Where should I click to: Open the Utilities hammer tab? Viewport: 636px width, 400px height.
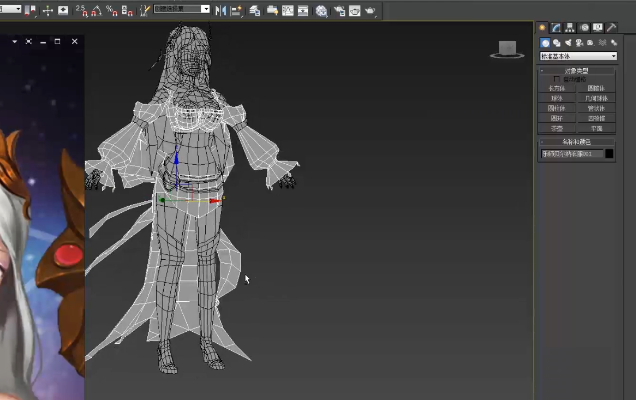coord(610,28)
